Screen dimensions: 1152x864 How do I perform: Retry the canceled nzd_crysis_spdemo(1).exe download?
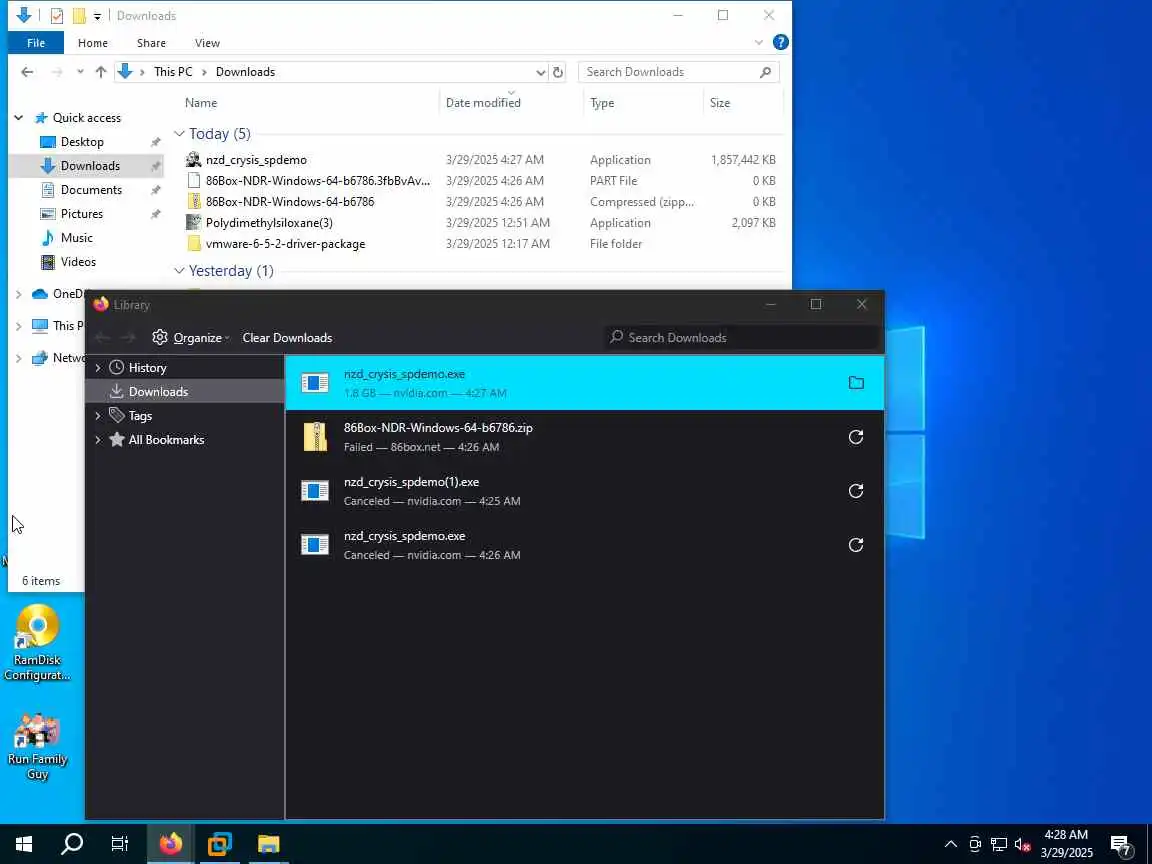click(856, 491)
